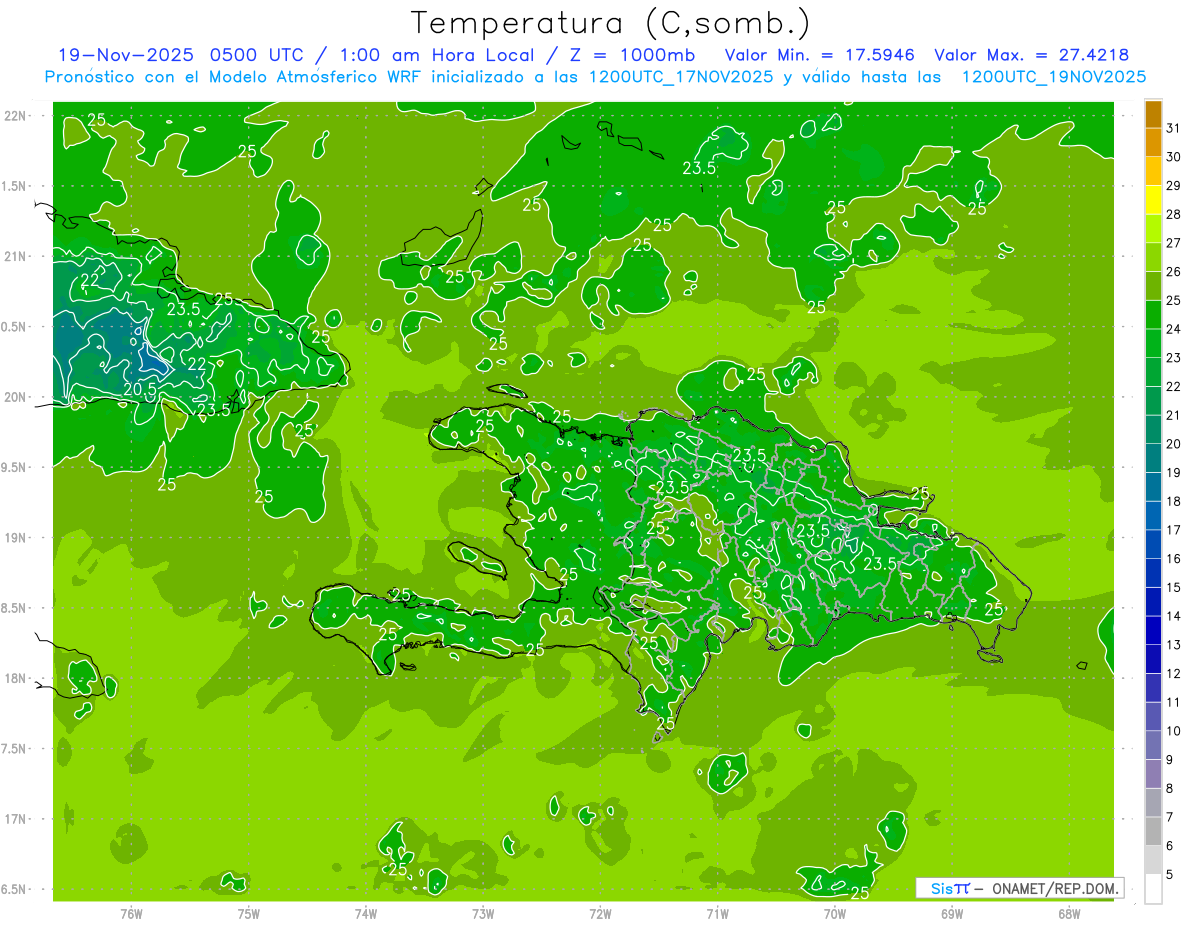Click the "70W" longitude axis label

click(x=834, y=913)
